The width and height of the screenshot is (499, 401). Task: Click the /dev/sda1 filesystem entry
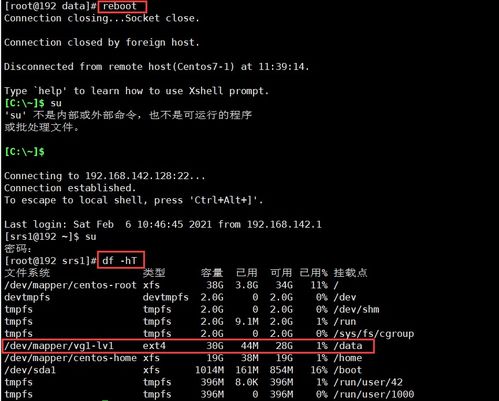tap(30, 370)
